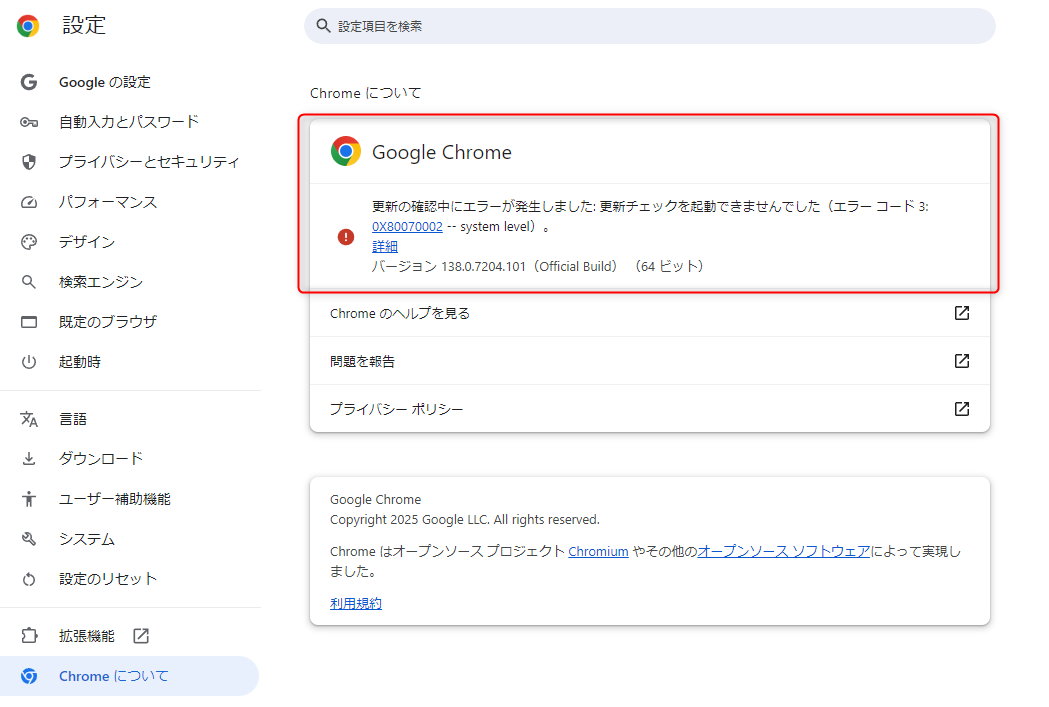Click the accessibility figure icon for ユーザー補助機能
The width and height of the screenshot is (1049, 707).
click(29, 499)
